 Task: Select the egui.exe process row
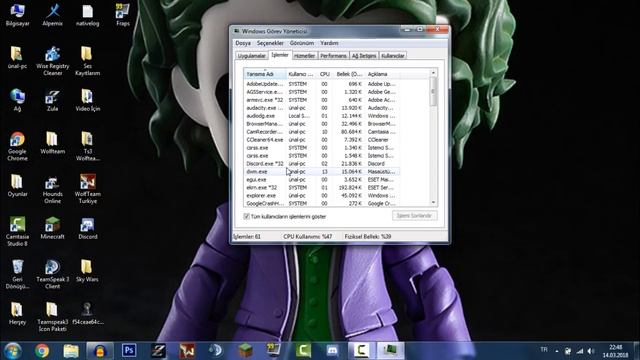click(322, 180)
